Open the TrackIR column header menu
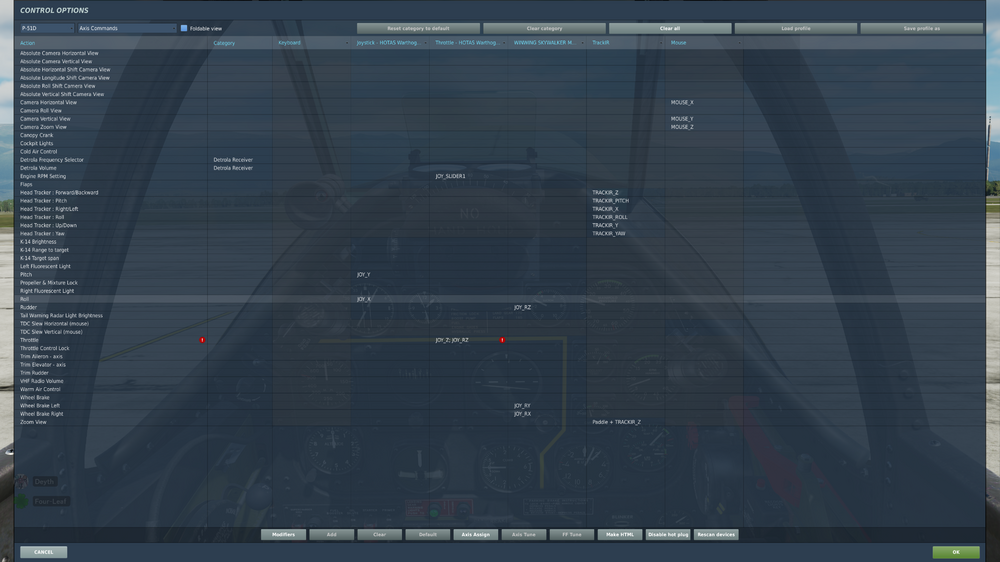Viewport: 1000px width, 562px height. pyautogui.click(x=661, y=43)
